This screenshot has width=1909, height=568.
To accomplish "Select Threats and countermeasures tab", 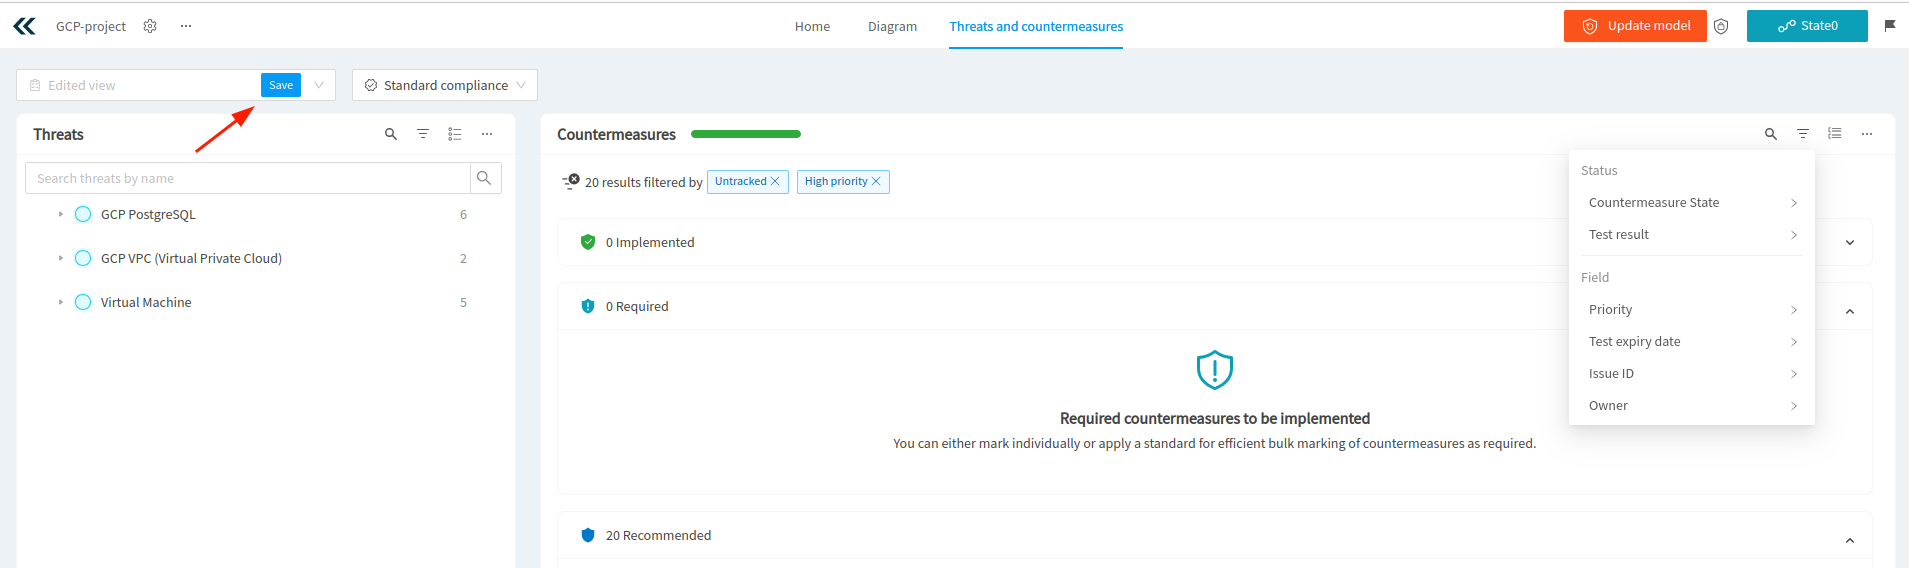I will tap(1036, 26).
